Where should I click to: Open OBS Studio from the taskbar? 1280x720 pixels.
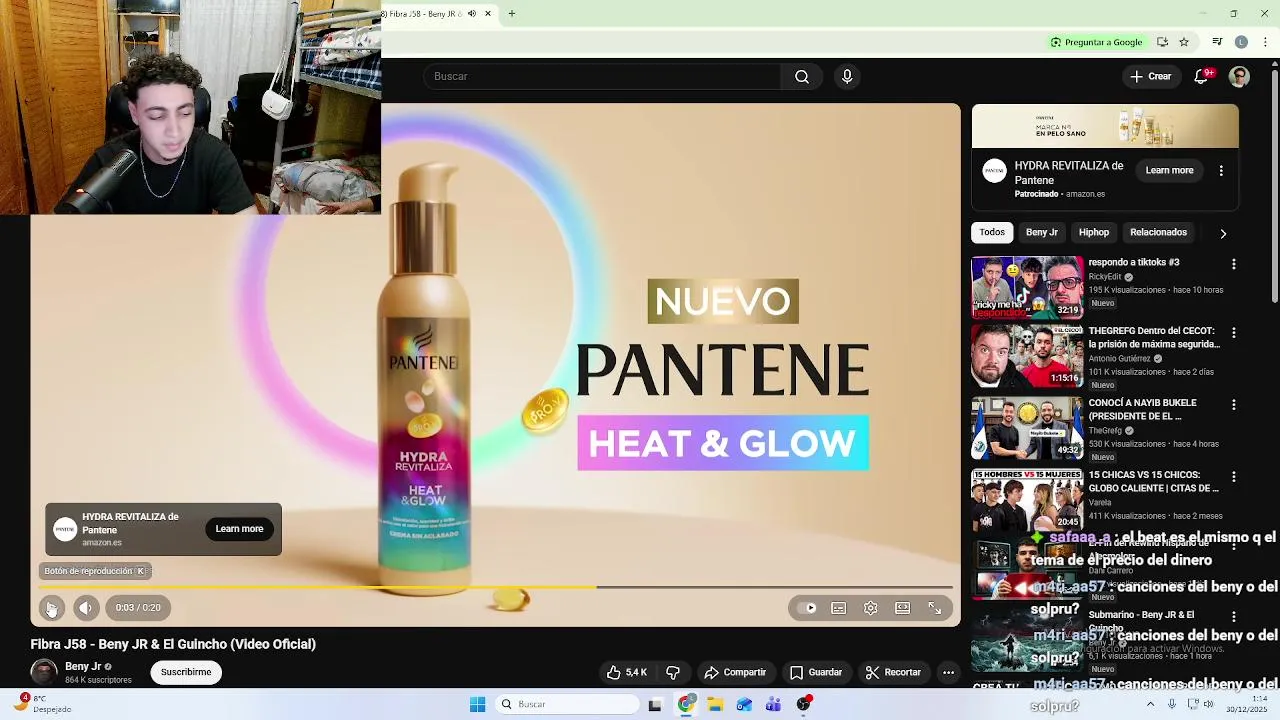(803, 705)
